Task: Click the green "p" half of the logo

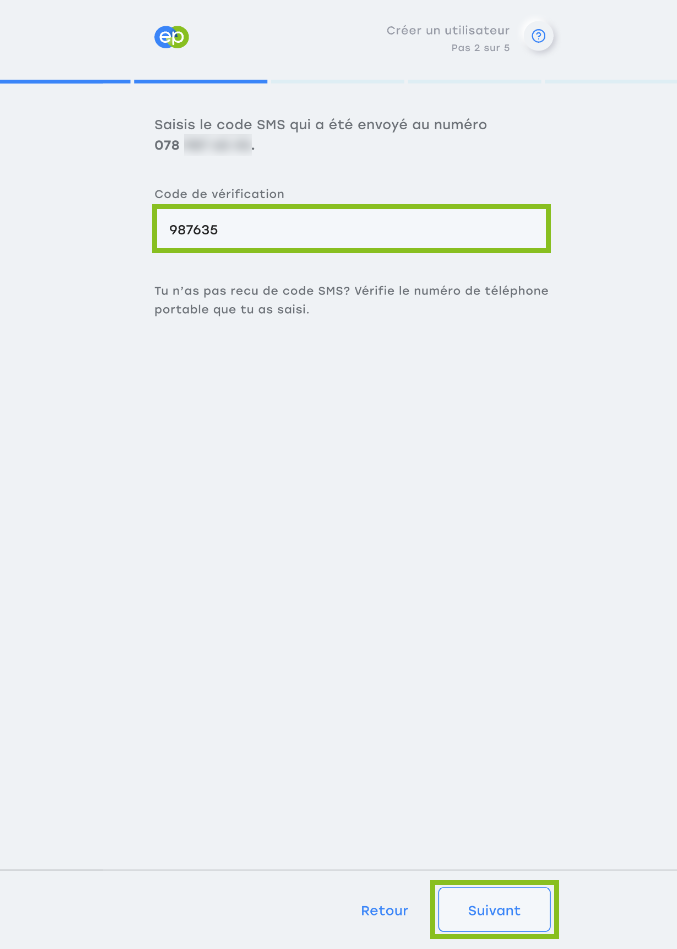Action: tap(180, 38)
